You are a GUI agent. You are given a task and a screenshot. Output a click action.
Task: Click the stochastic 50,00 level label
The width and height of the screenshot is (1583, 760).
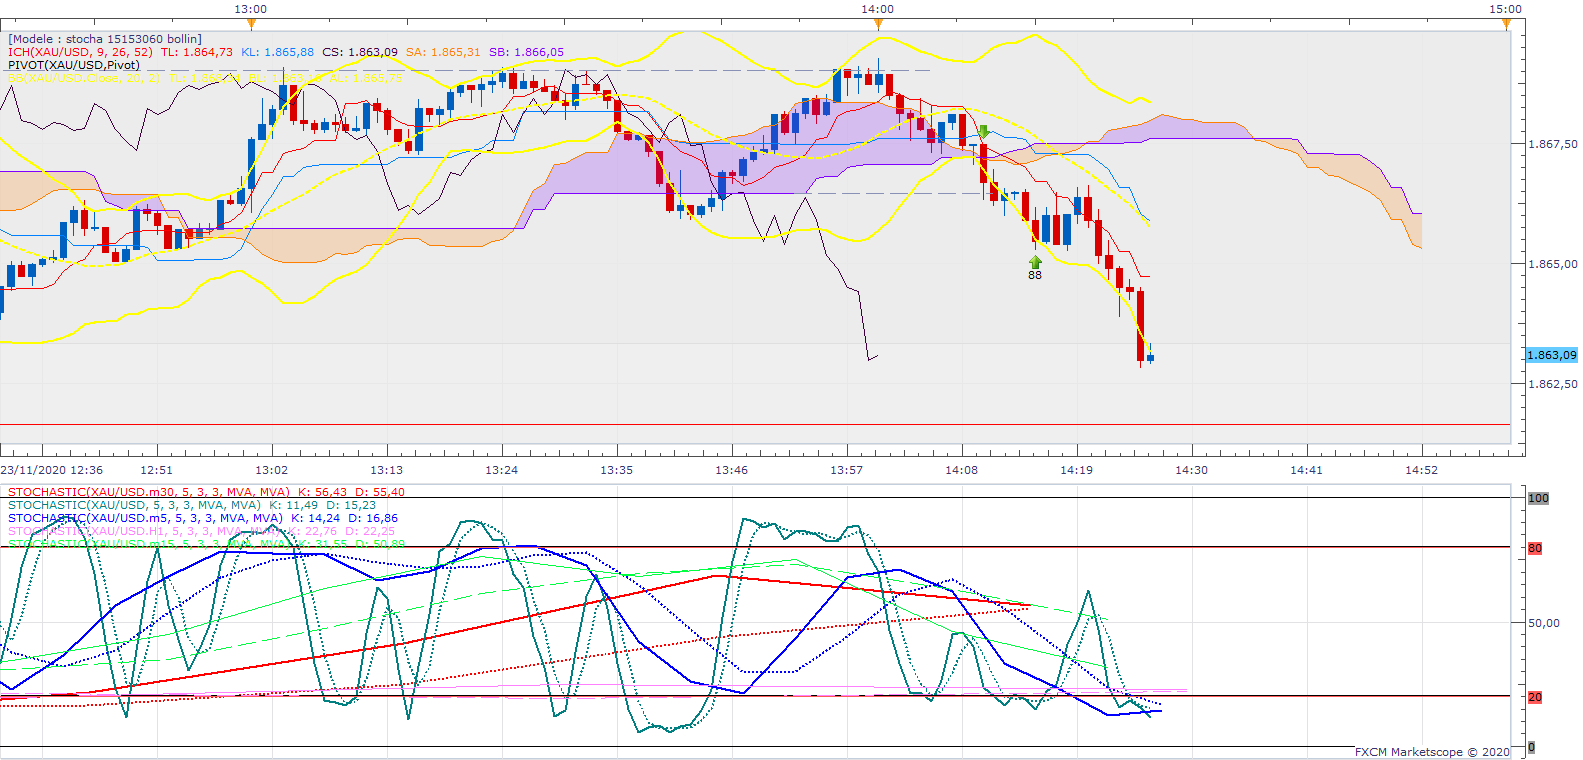point(1544,622)
